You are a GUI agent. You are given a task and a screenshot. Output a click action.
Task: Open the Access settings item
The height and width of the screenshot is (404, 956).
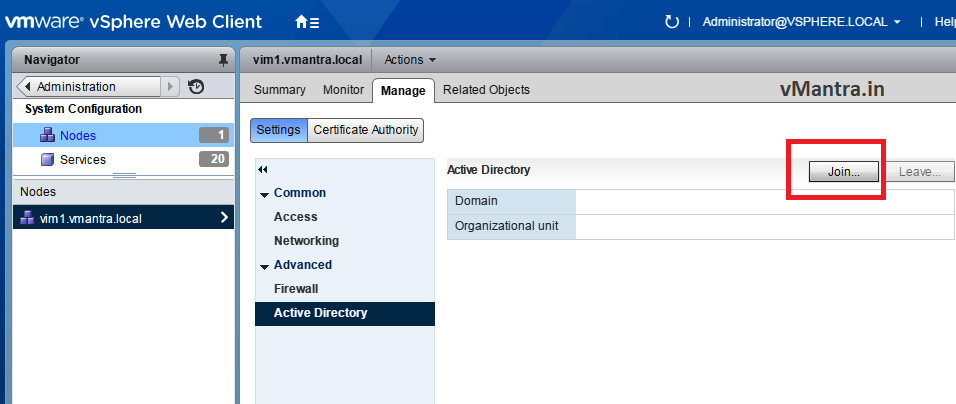click(296, 217)
